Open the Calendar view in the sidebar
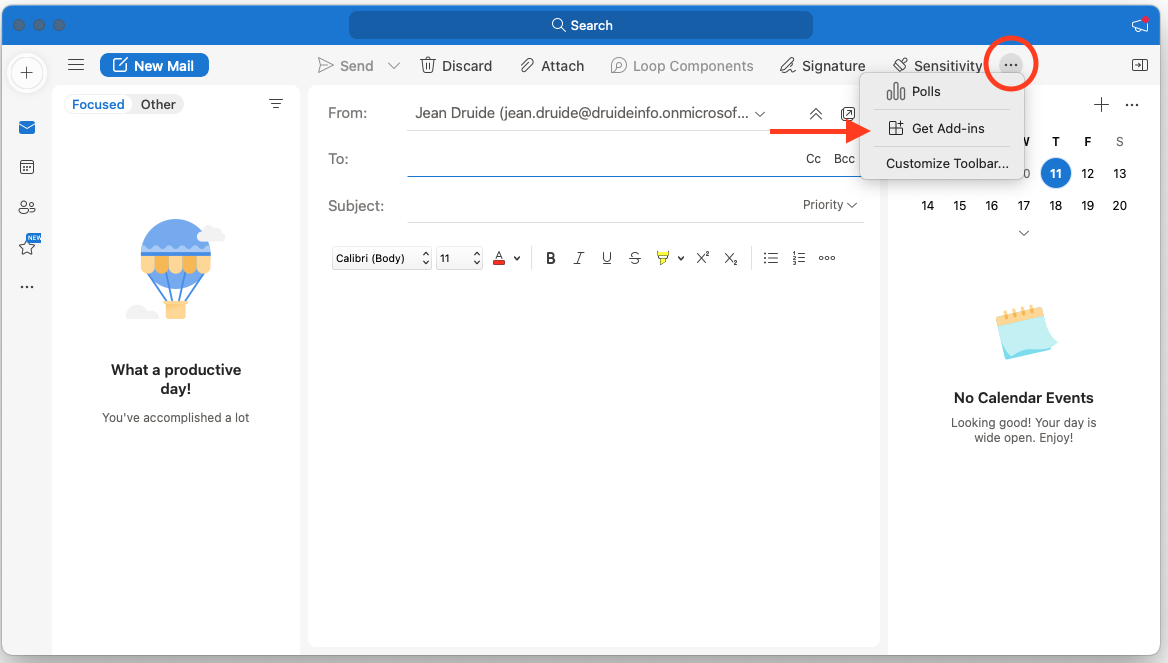This screenshot has width=1168, height=663. (27, 167)
